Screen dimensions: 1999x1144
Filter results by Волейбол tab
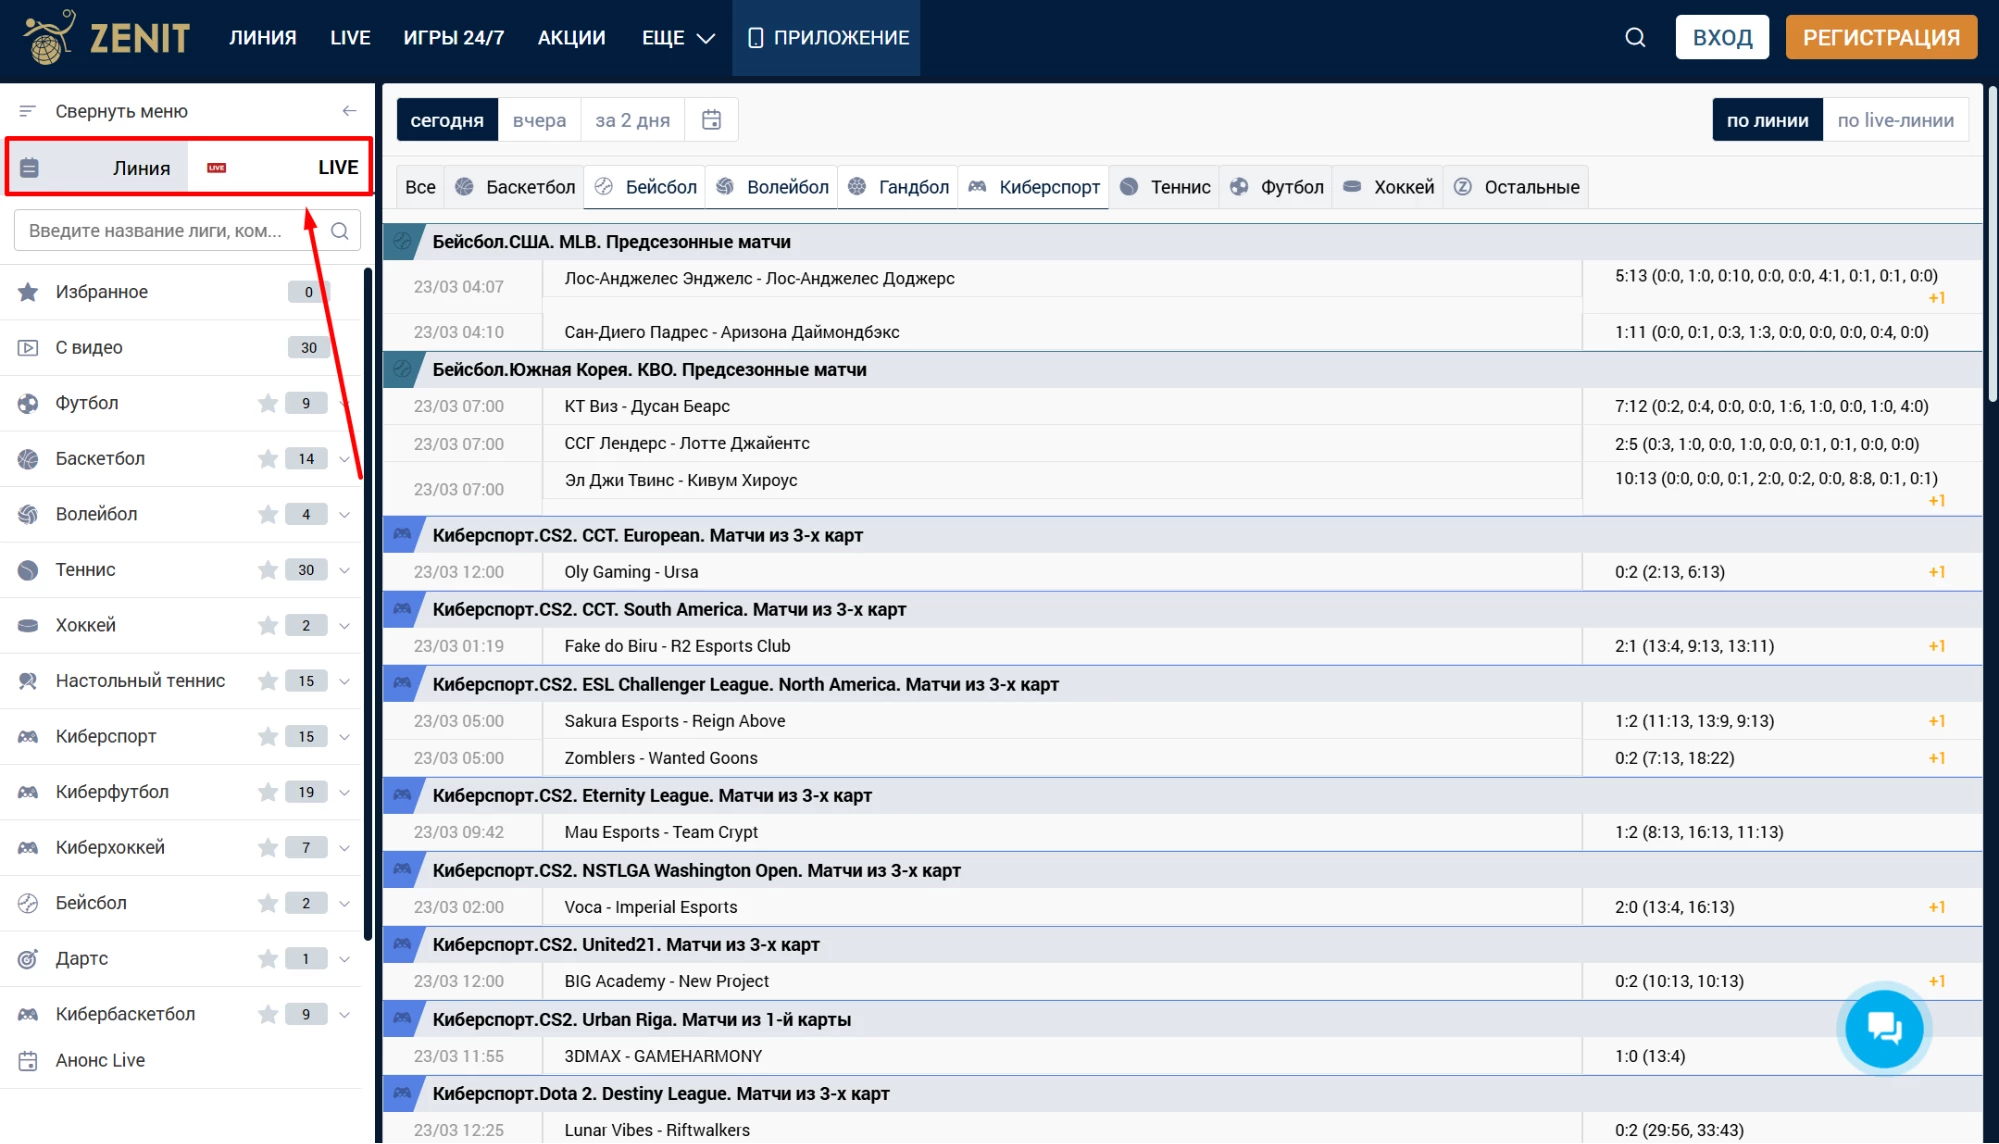tap(772, 187)
